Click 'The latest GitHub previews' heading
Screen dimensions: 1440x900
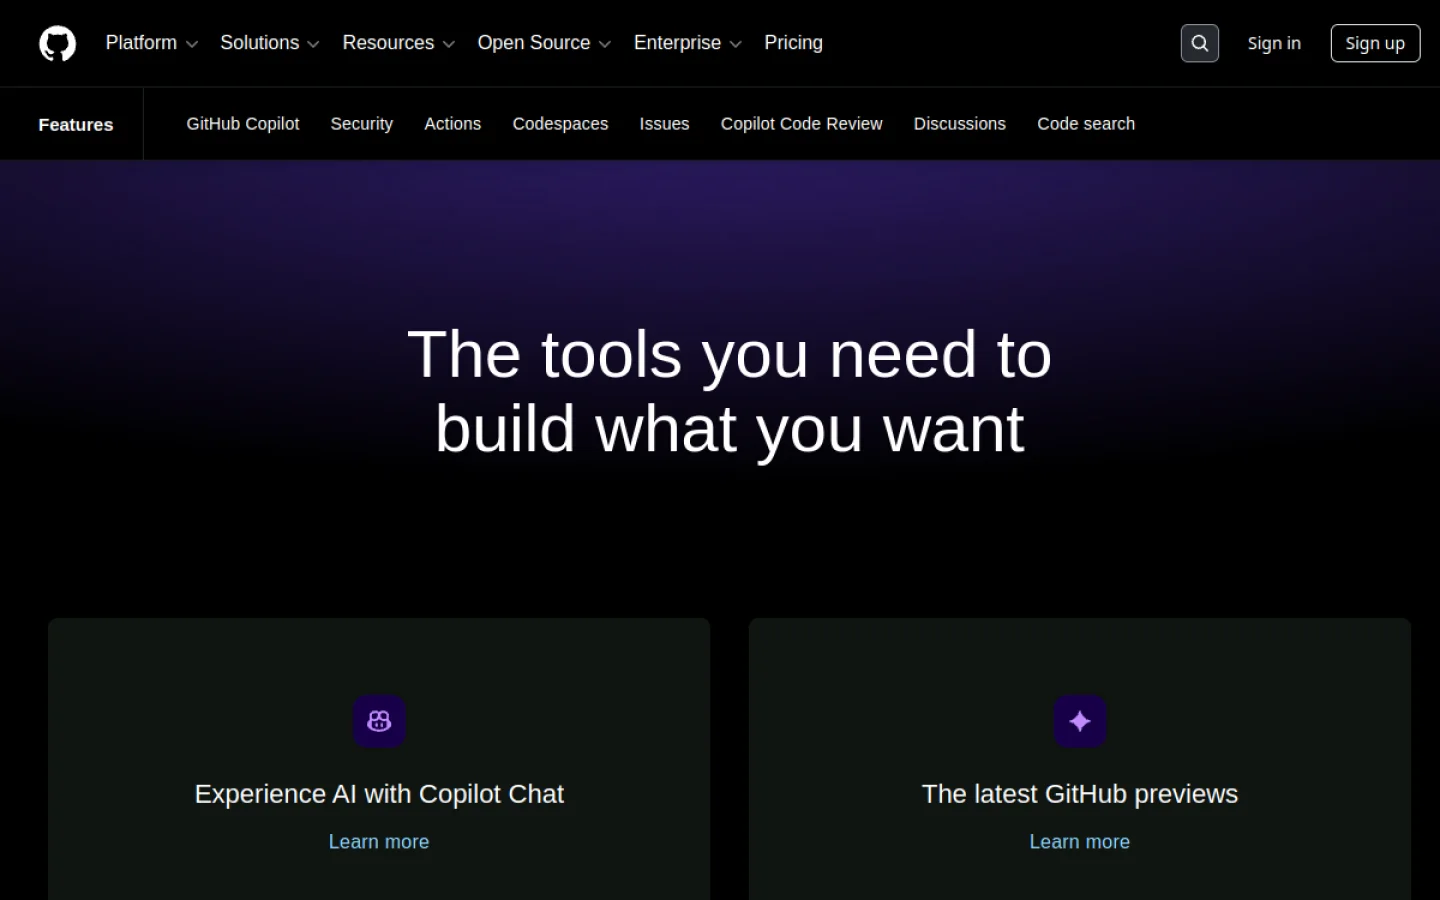[x=1080, y=794]
